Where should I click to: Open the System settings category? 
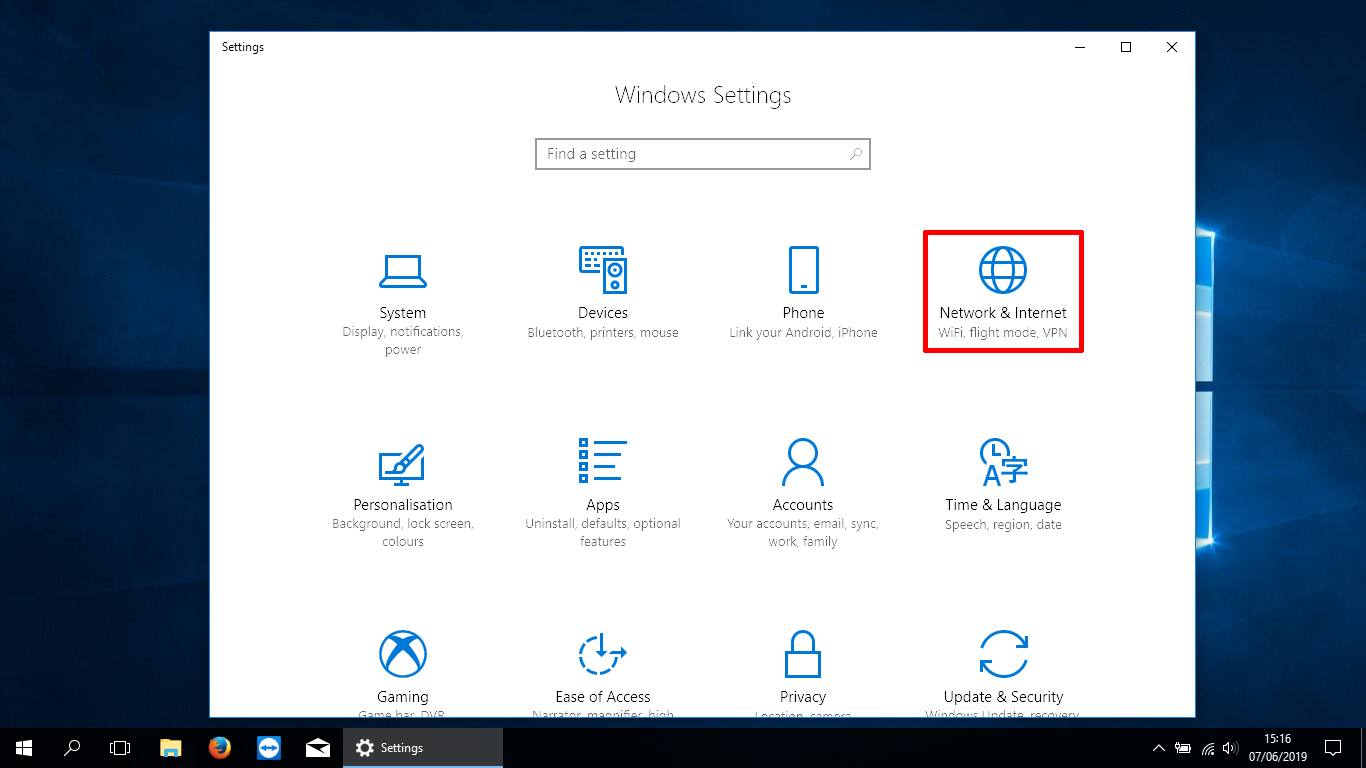(x=403, y=301)
